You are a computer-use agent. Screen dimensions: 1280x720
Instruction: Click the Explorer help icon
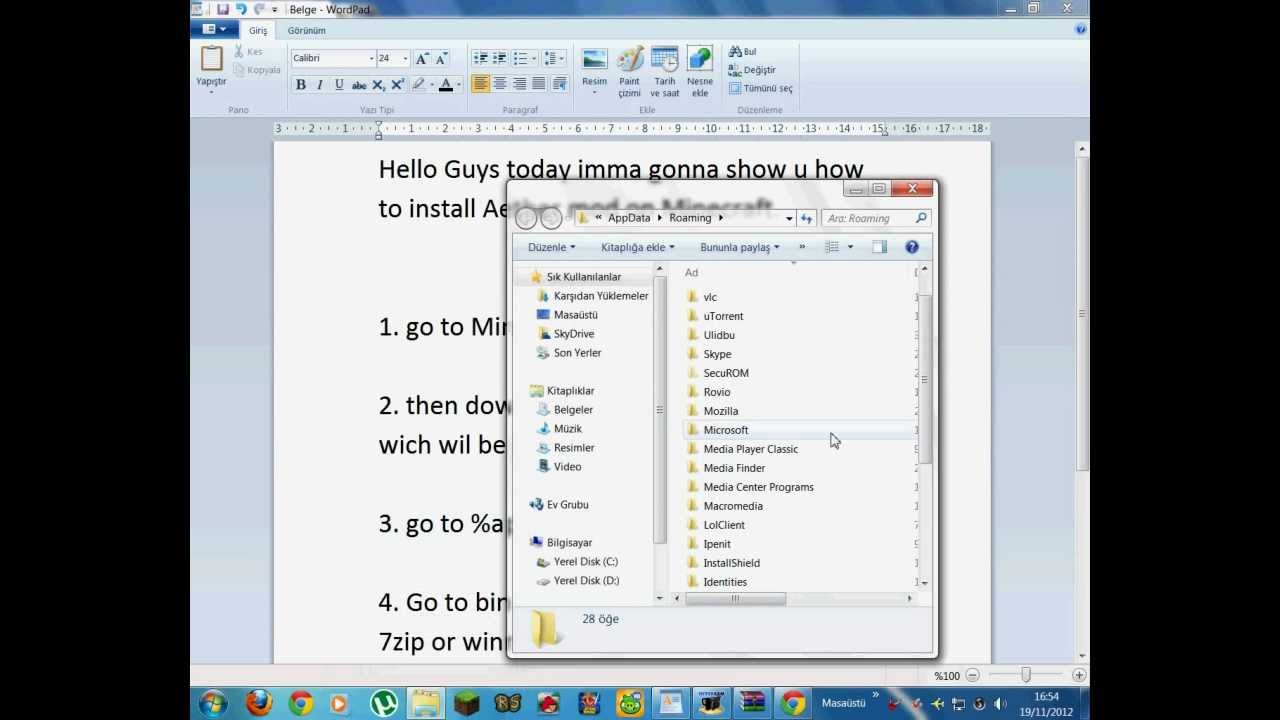(x=912, y=247)
